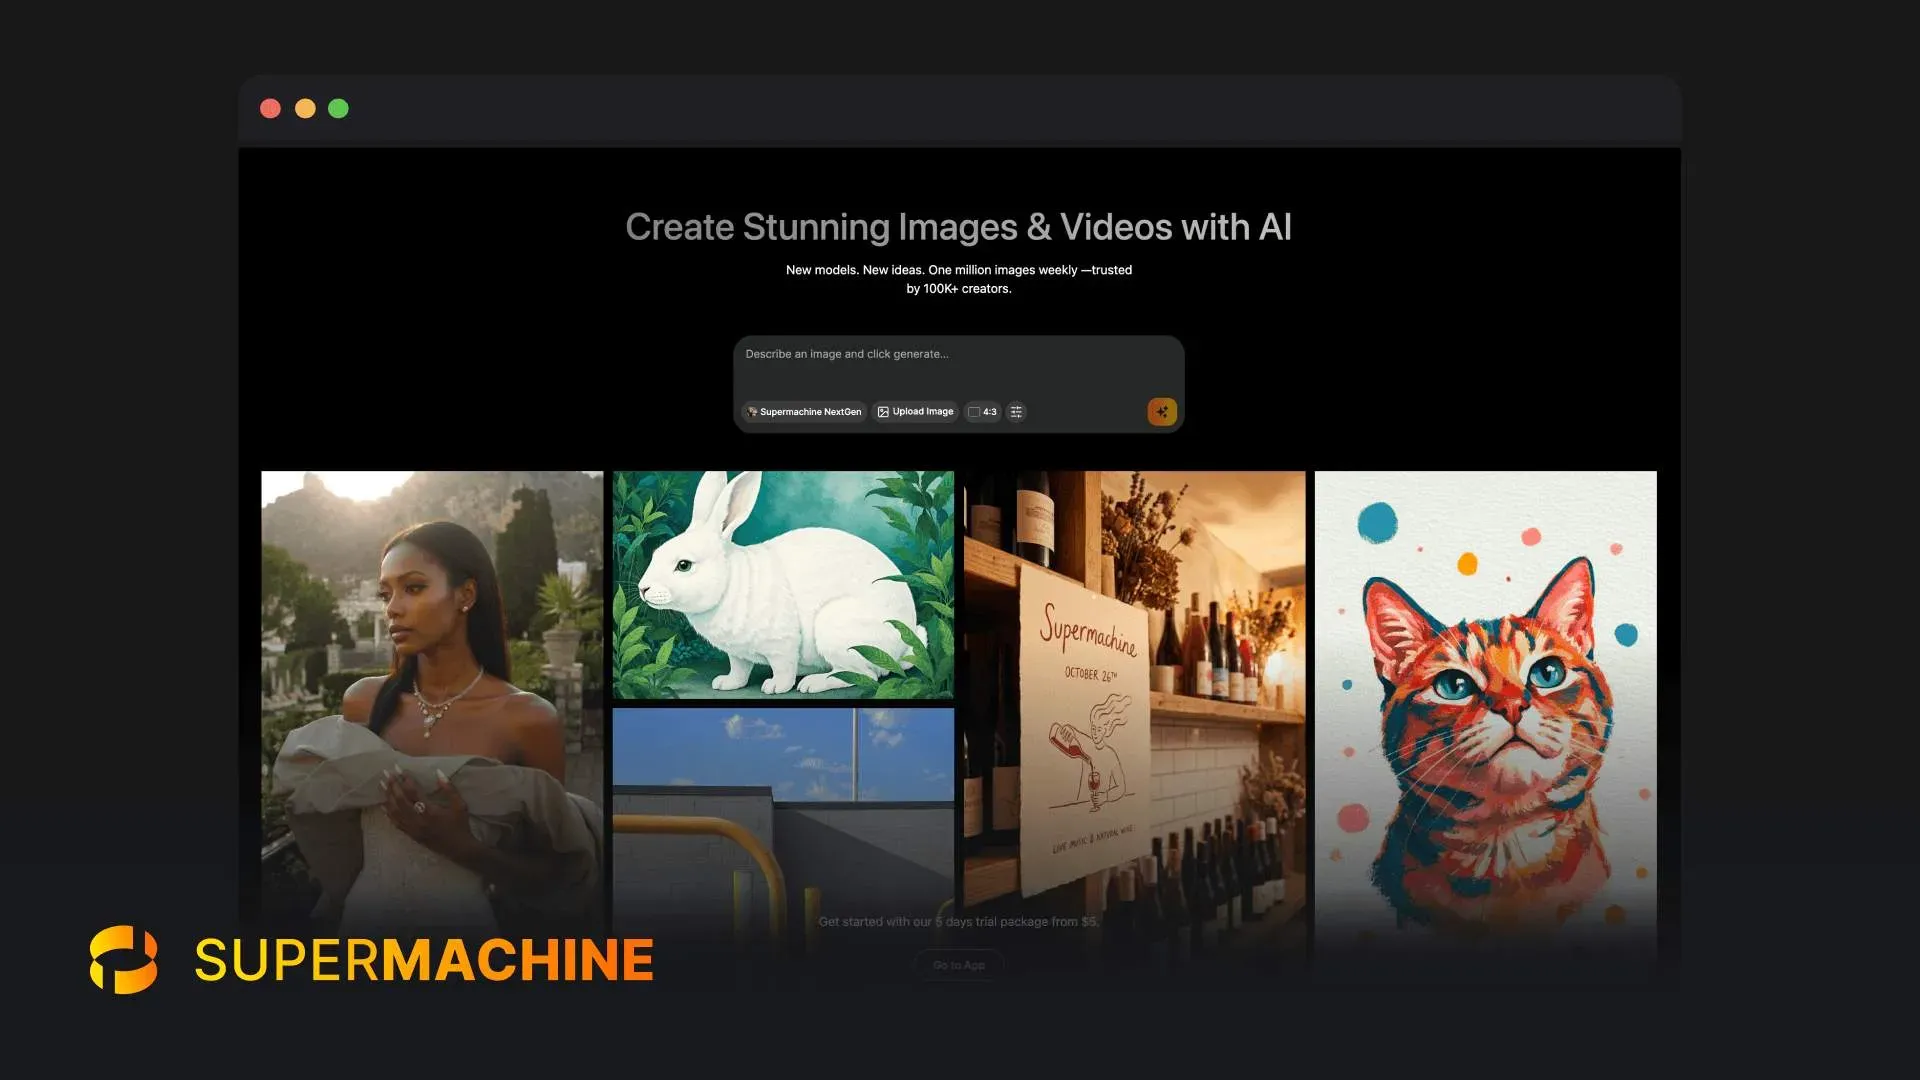The width and height of the screenshot is (1920, 1080).
Task: Click the green maximize traffic light
Action: [x=338, y=108]
